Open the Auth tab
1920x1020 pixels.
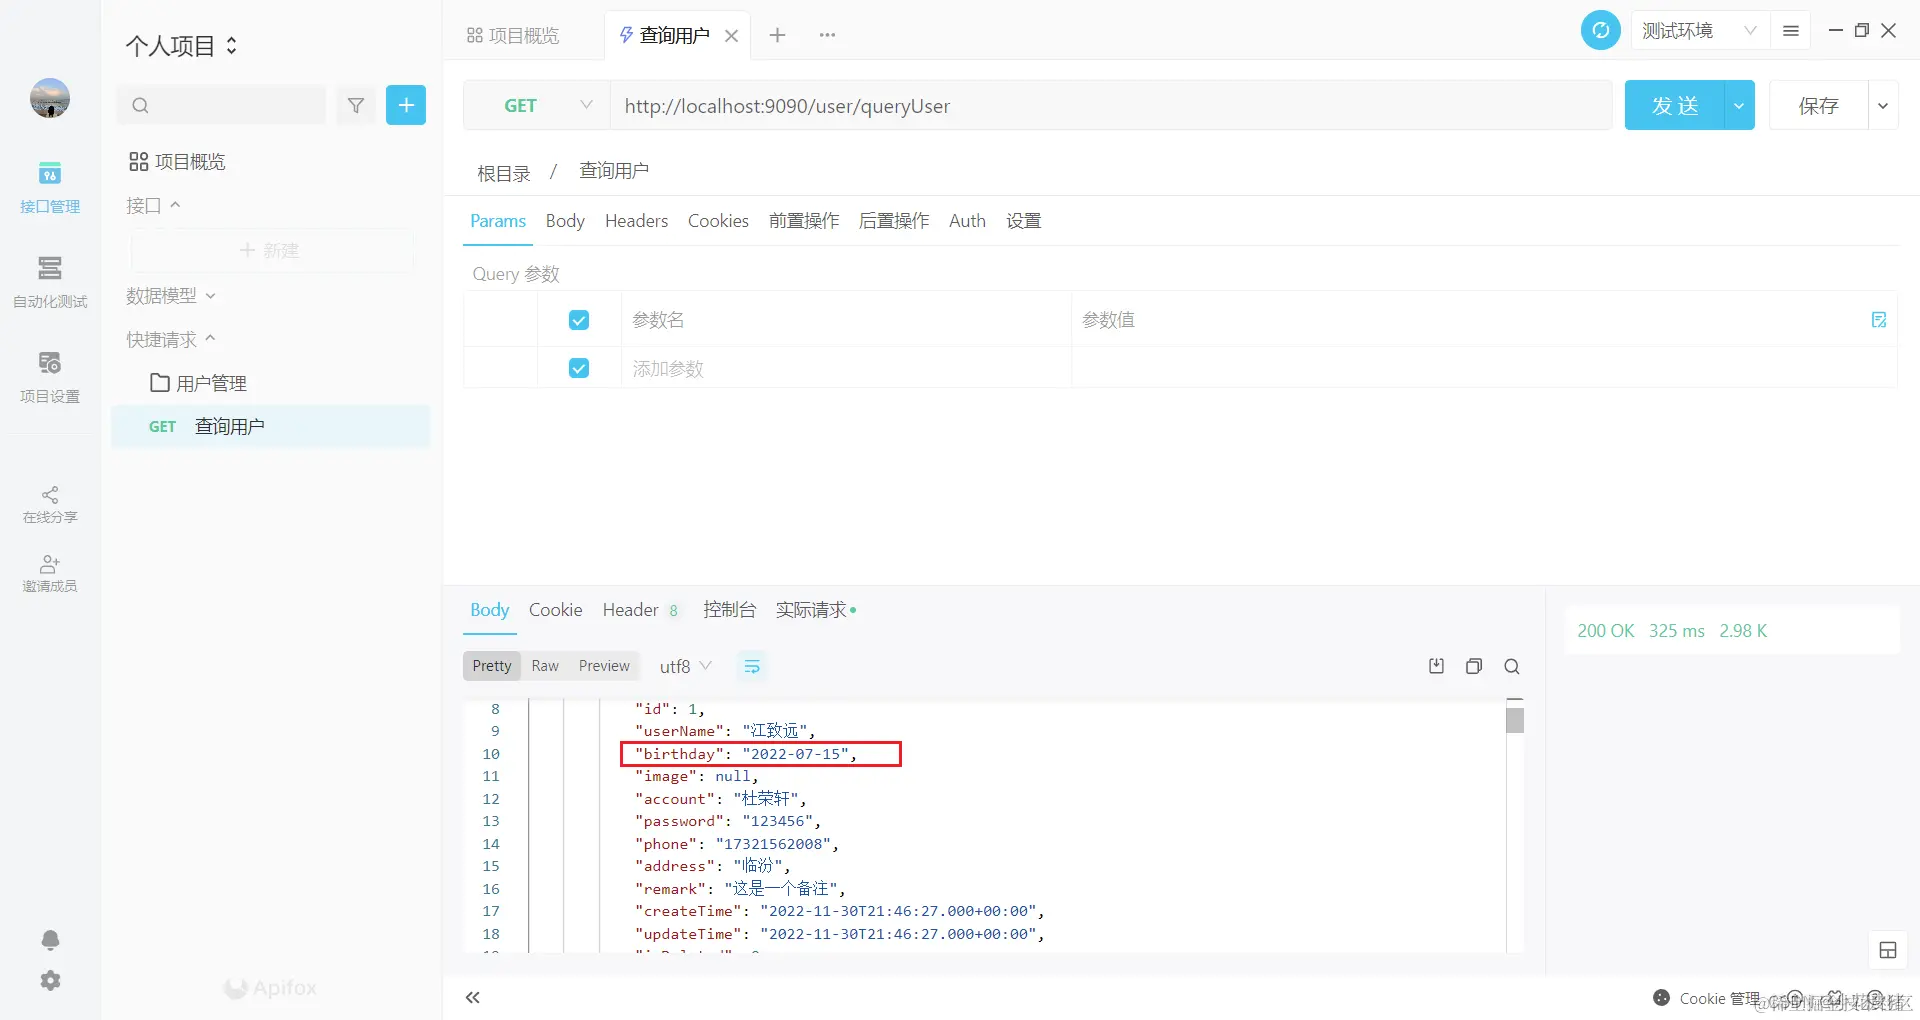(x=967, y=221)
